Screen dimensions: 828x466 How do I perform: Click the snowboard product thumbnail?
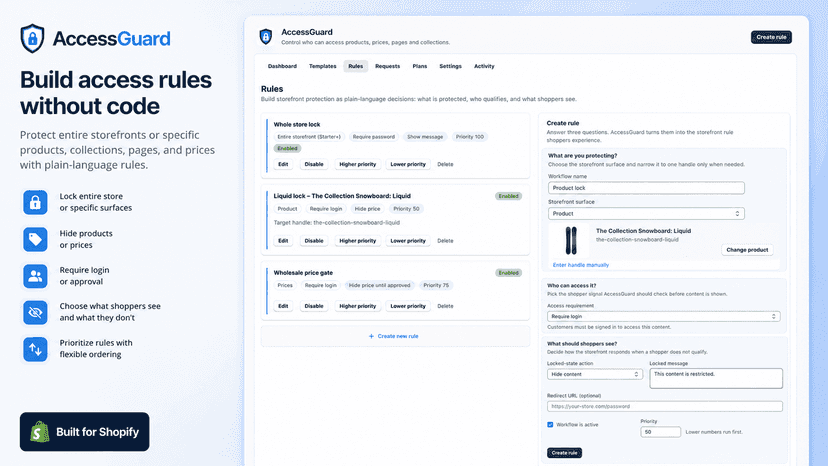tap(571, 240)
